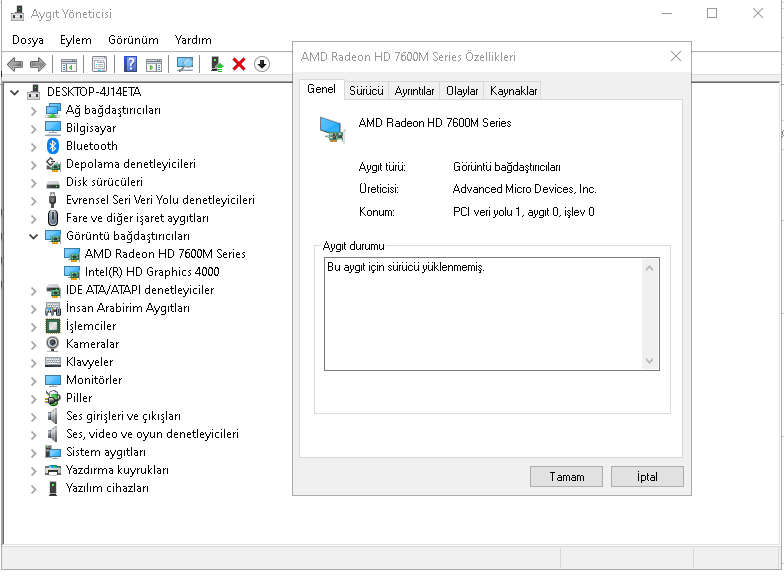Click the Sistem aygıtları folder icon
The image size is (784, 576).
point(52,452)
